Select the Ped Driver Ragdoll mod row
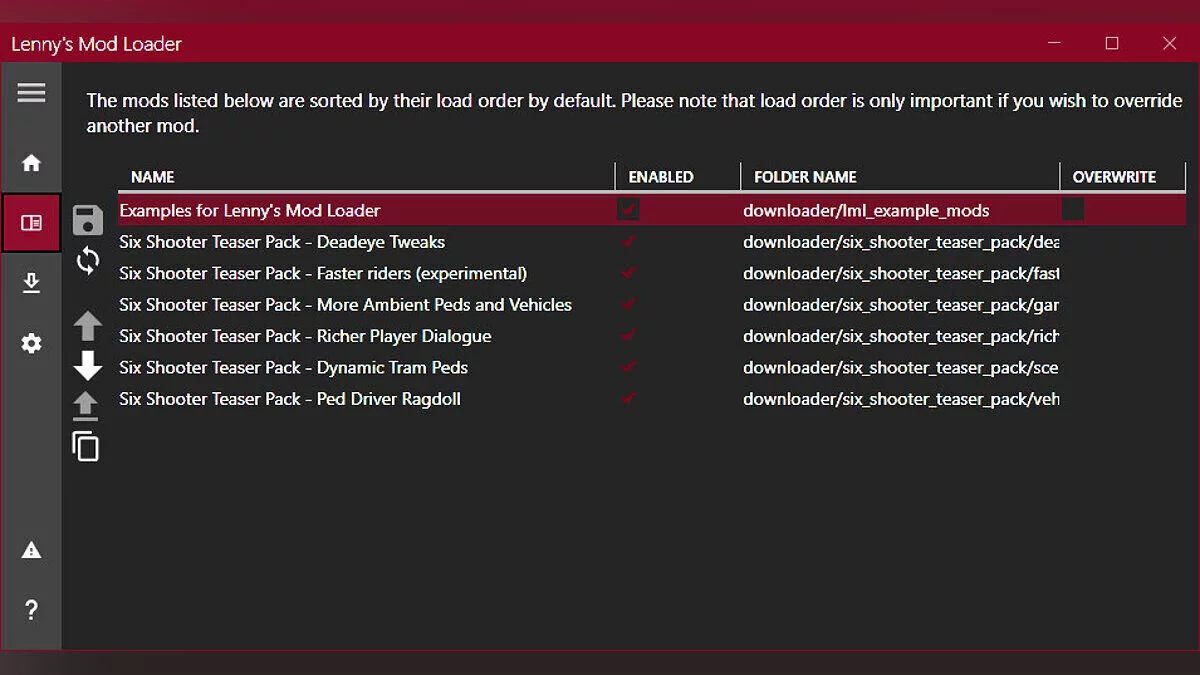The height and width of the screenshot is (675, 1200). [x=290, y=399]
